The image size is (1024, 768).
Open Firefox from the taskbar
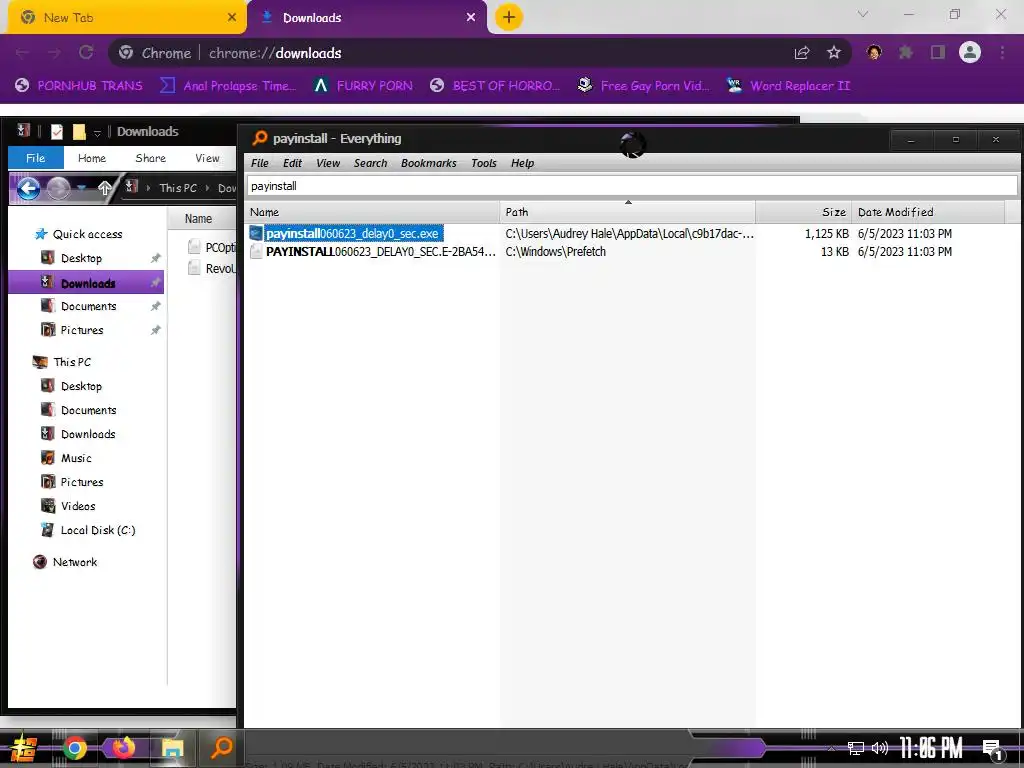click(123, 748)
